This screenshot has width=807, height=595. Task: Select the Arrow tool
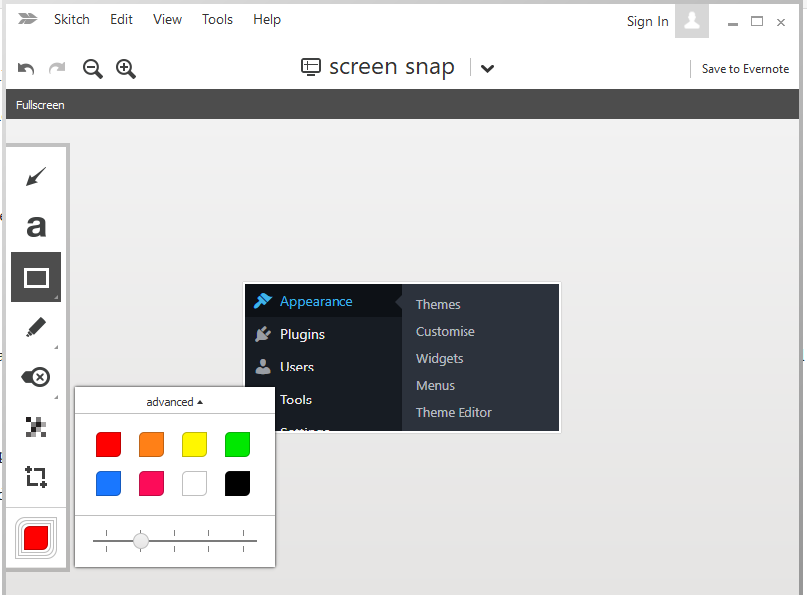36,177
